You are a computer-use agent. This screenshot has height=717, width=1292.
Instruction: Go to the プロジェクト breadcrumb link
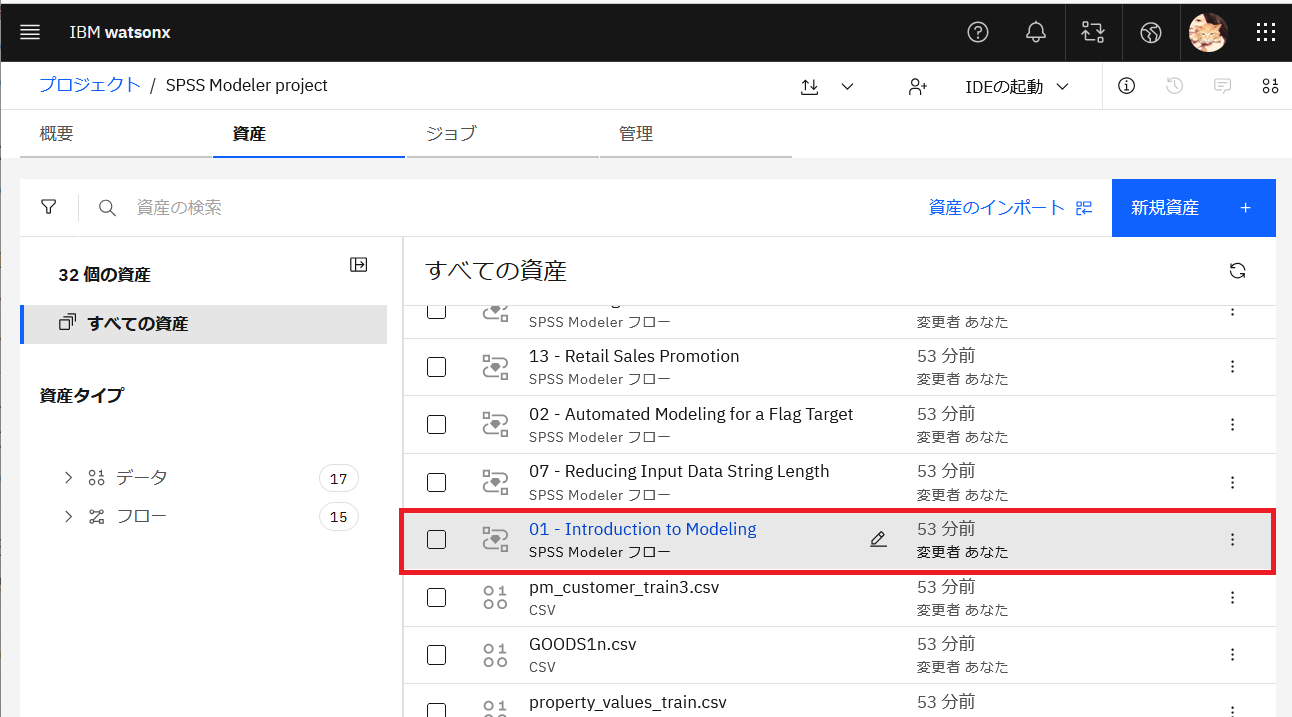[90, 85]
